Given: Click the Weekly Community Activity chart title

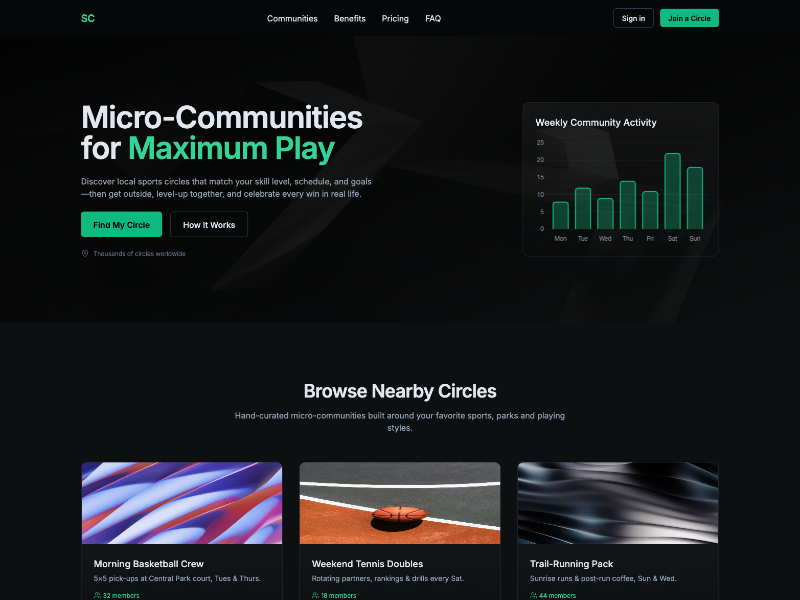Looking at the screenshot, I should [595, 122].
